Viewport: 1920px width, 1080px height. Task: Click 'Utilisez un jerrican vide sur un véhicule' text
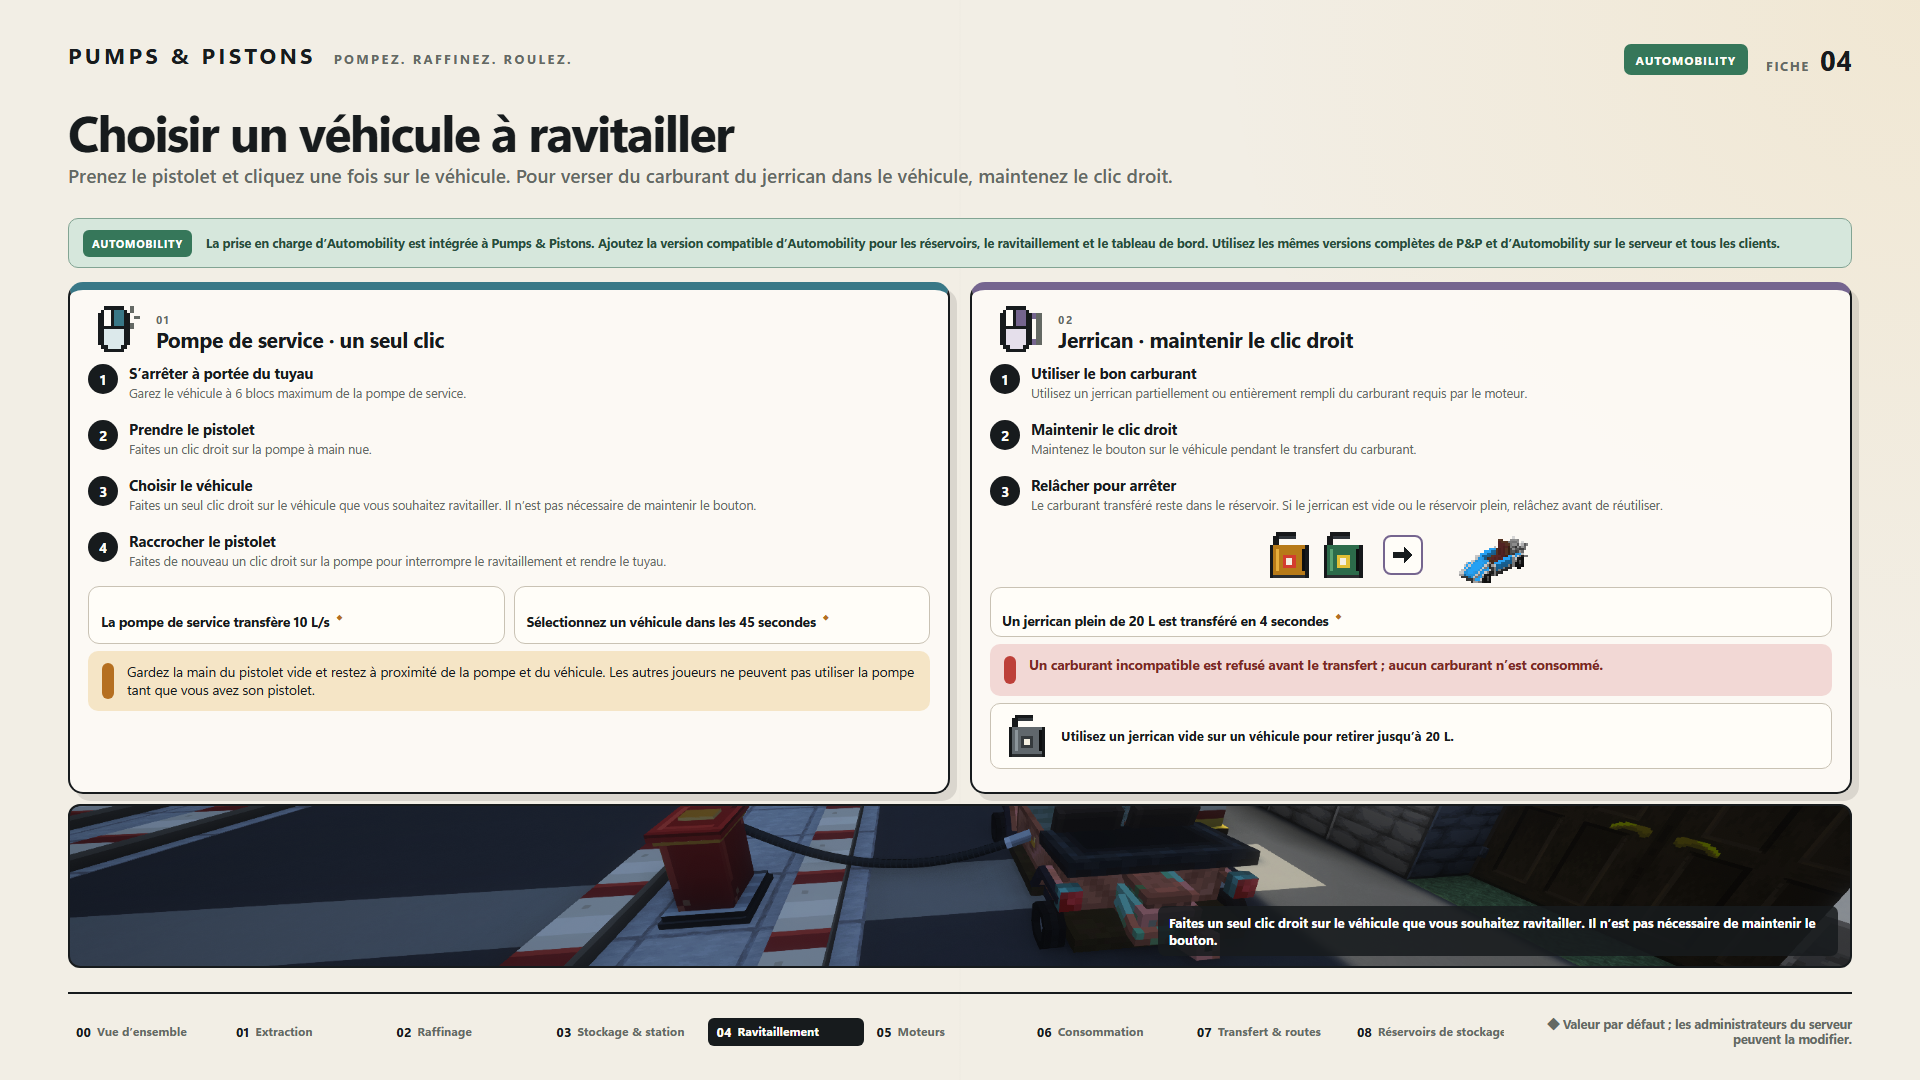(x=1257, y=736)
